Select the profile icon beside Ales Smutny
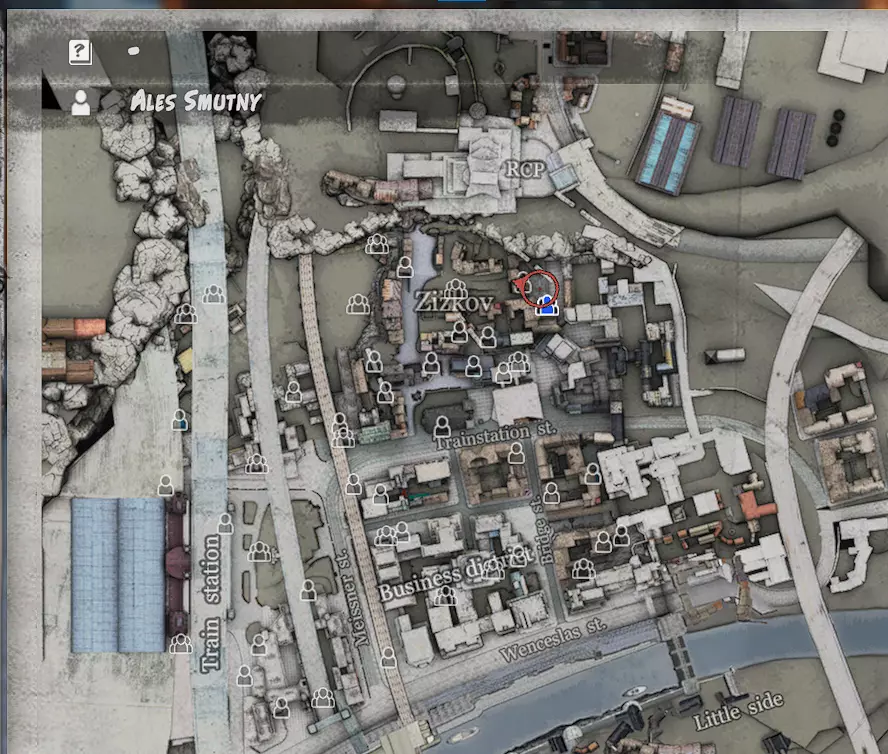The height and width of the screenshot is (754, 888). pyautogui.click(x=80, y=103)
